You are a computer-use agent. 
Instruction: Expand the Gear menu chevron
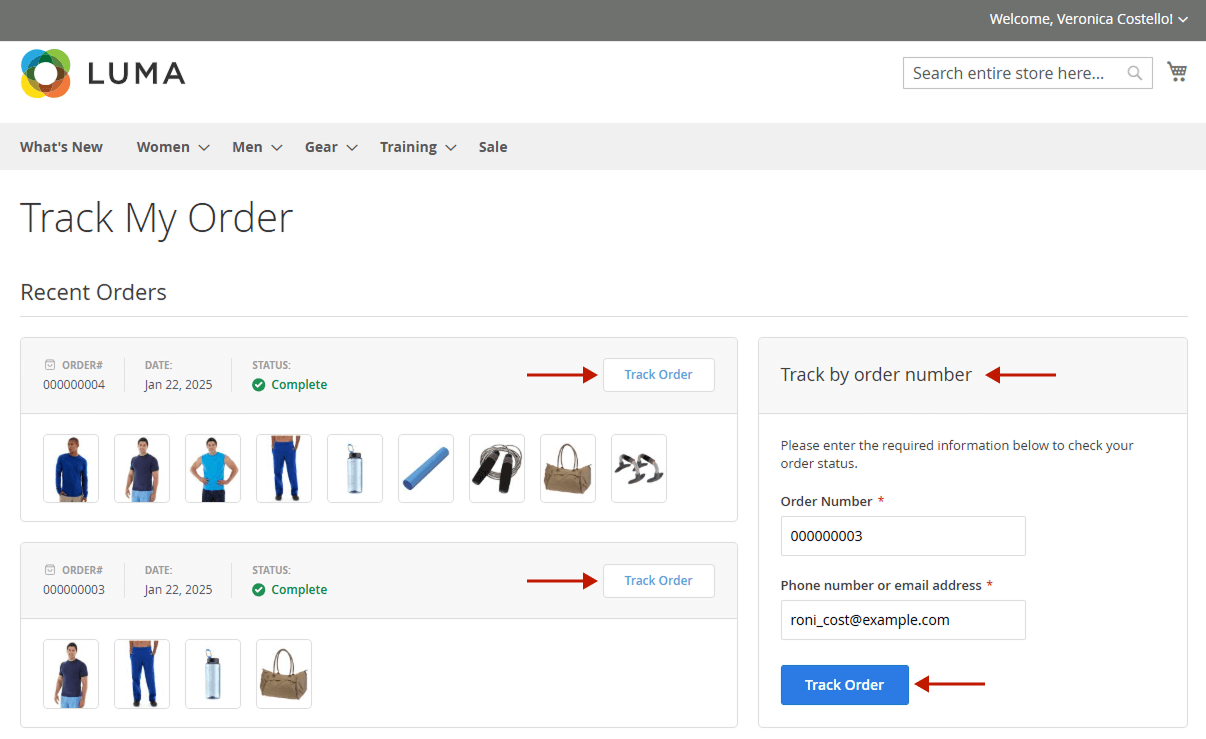click(352, 148)
